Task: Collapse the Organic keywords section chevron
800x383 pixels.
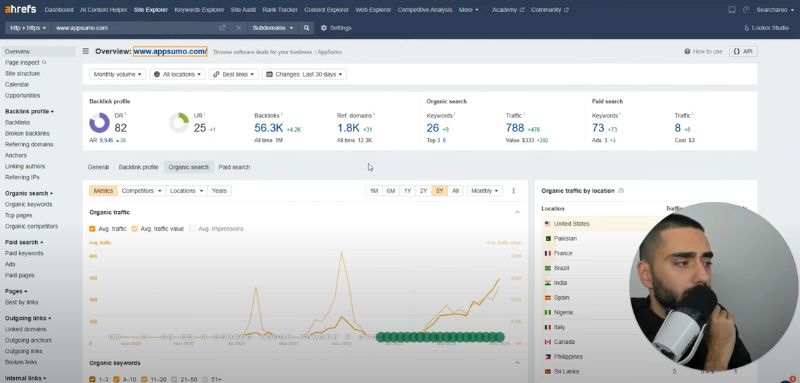Action: (x=517, y=363)
